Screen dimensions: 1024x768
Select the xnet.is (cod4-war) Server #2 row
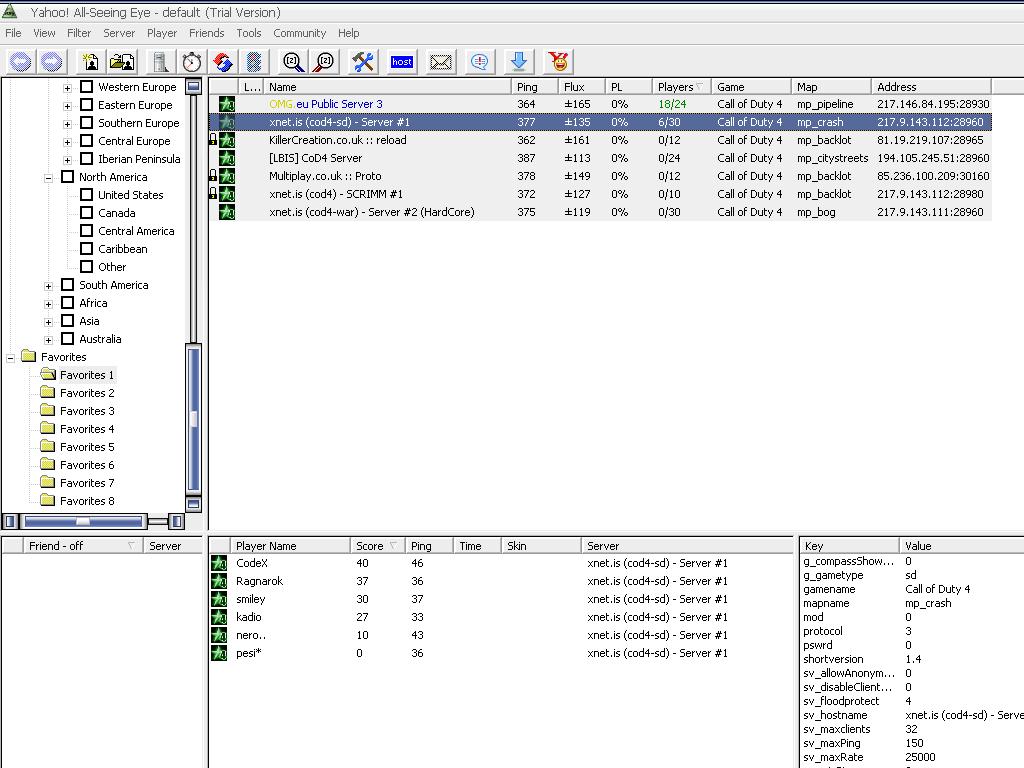pyautogui.click(x=600, y=212)
